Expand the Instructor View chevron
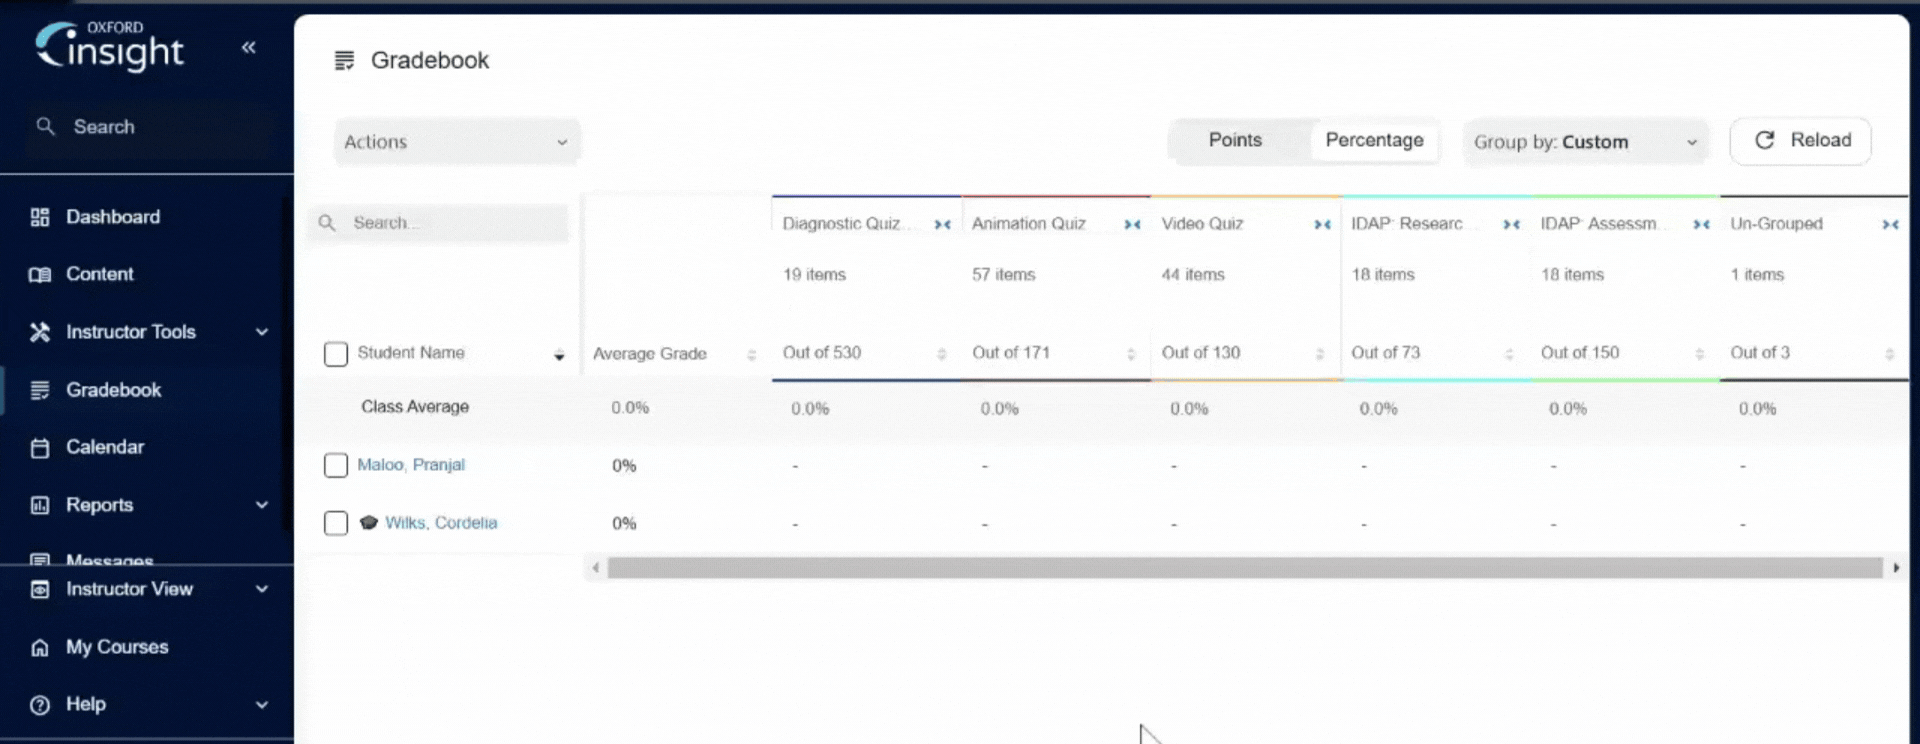Screen dimensions: 1920x744 [x=262, y=589]
